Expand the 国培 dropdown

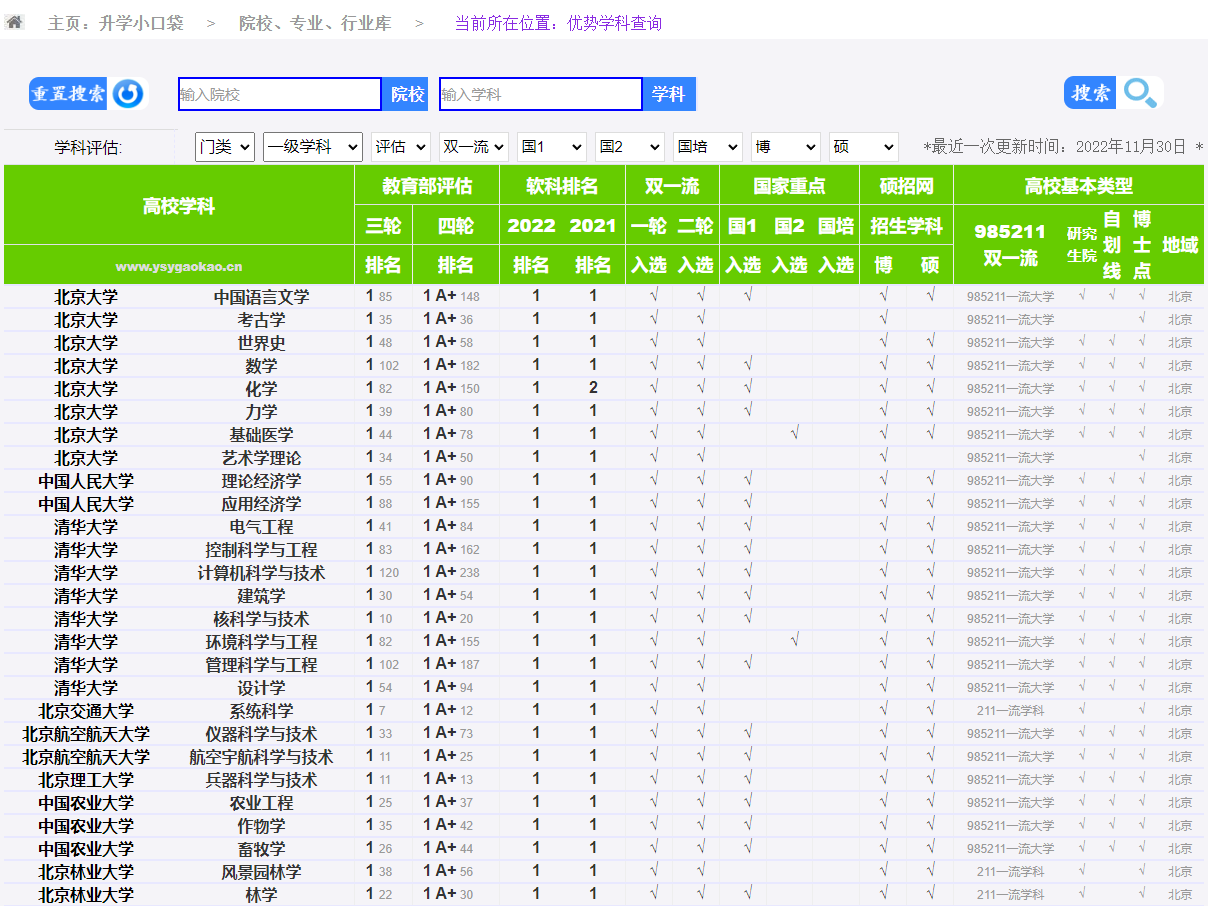coord(707,147)
